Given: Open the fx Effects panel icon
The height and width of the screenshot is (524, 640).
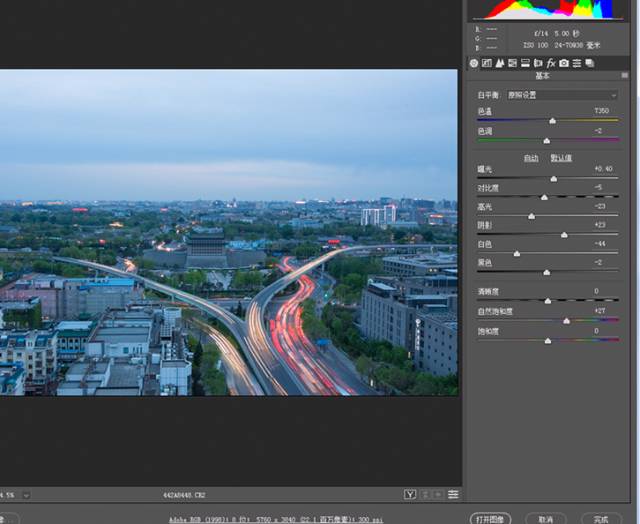Looking at the screenshot, I should coord(551,63).
